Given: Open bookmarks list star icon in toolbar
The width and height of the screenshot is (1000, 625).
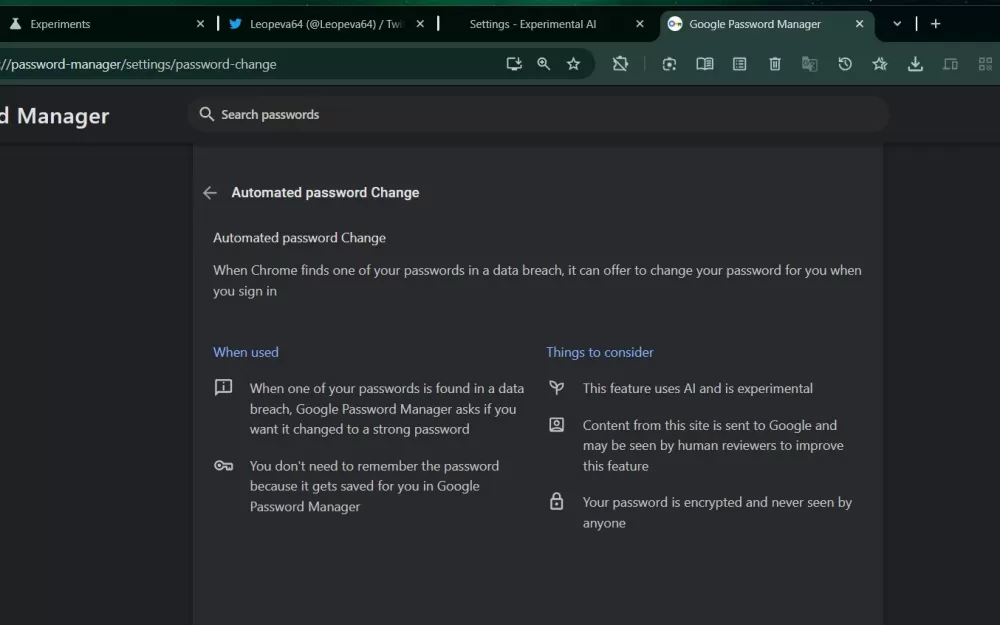Looking at the screenshot, I should pos(880,64).
